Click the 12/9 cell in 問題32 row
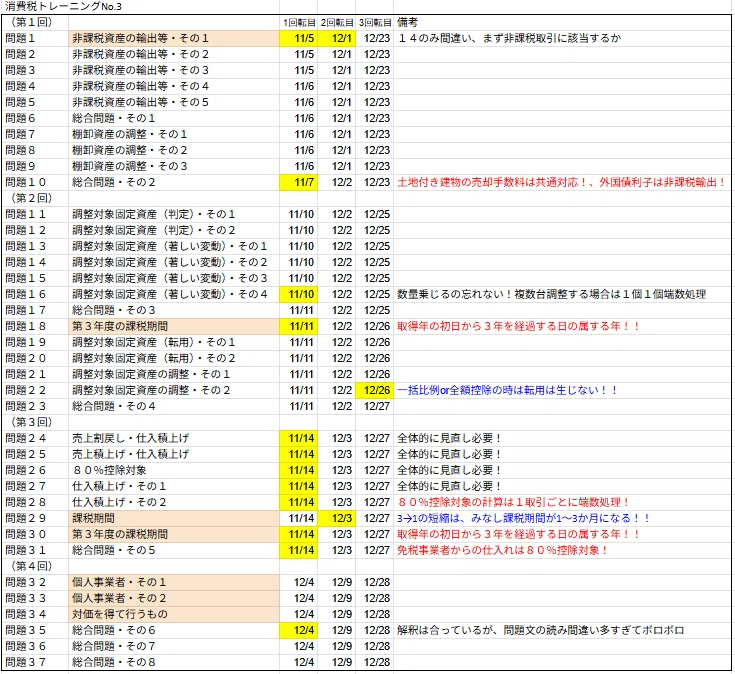735x674 pixels. click(x=337, y=582)
